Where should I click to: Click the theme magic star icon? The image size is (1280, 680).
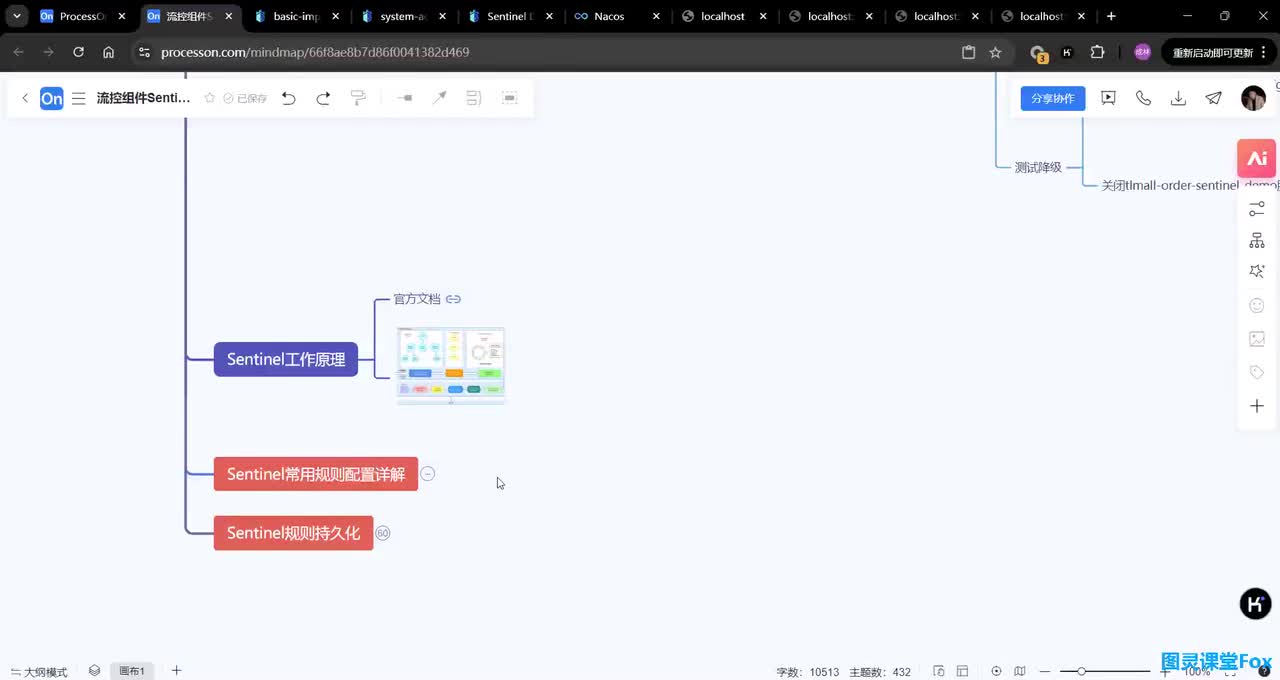1257,272
